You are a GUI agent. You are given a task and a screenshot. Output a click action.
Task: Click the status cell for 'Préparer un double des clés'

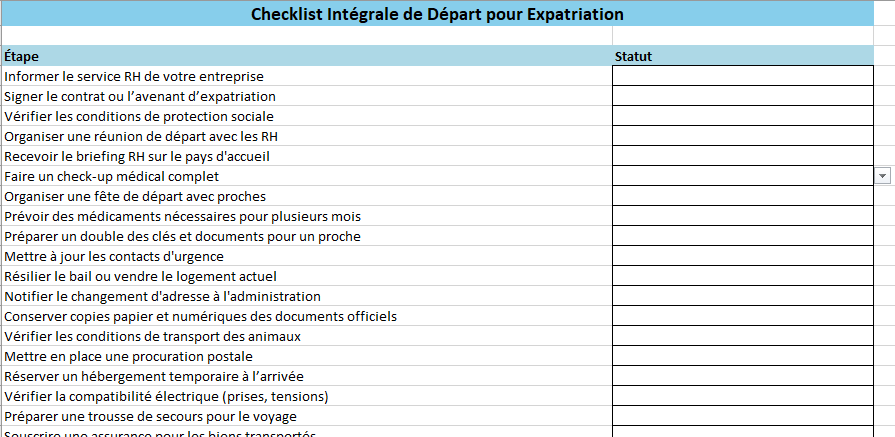coord(742,236)
